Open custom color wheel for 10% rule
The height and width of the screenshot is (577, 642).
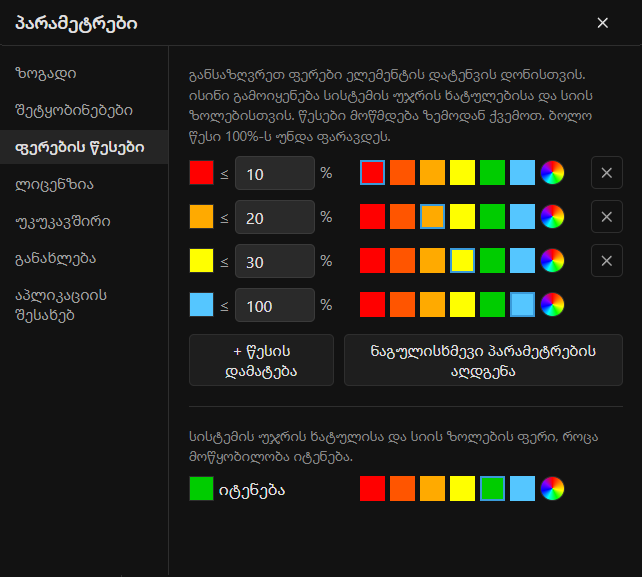(x=552, y=173)
